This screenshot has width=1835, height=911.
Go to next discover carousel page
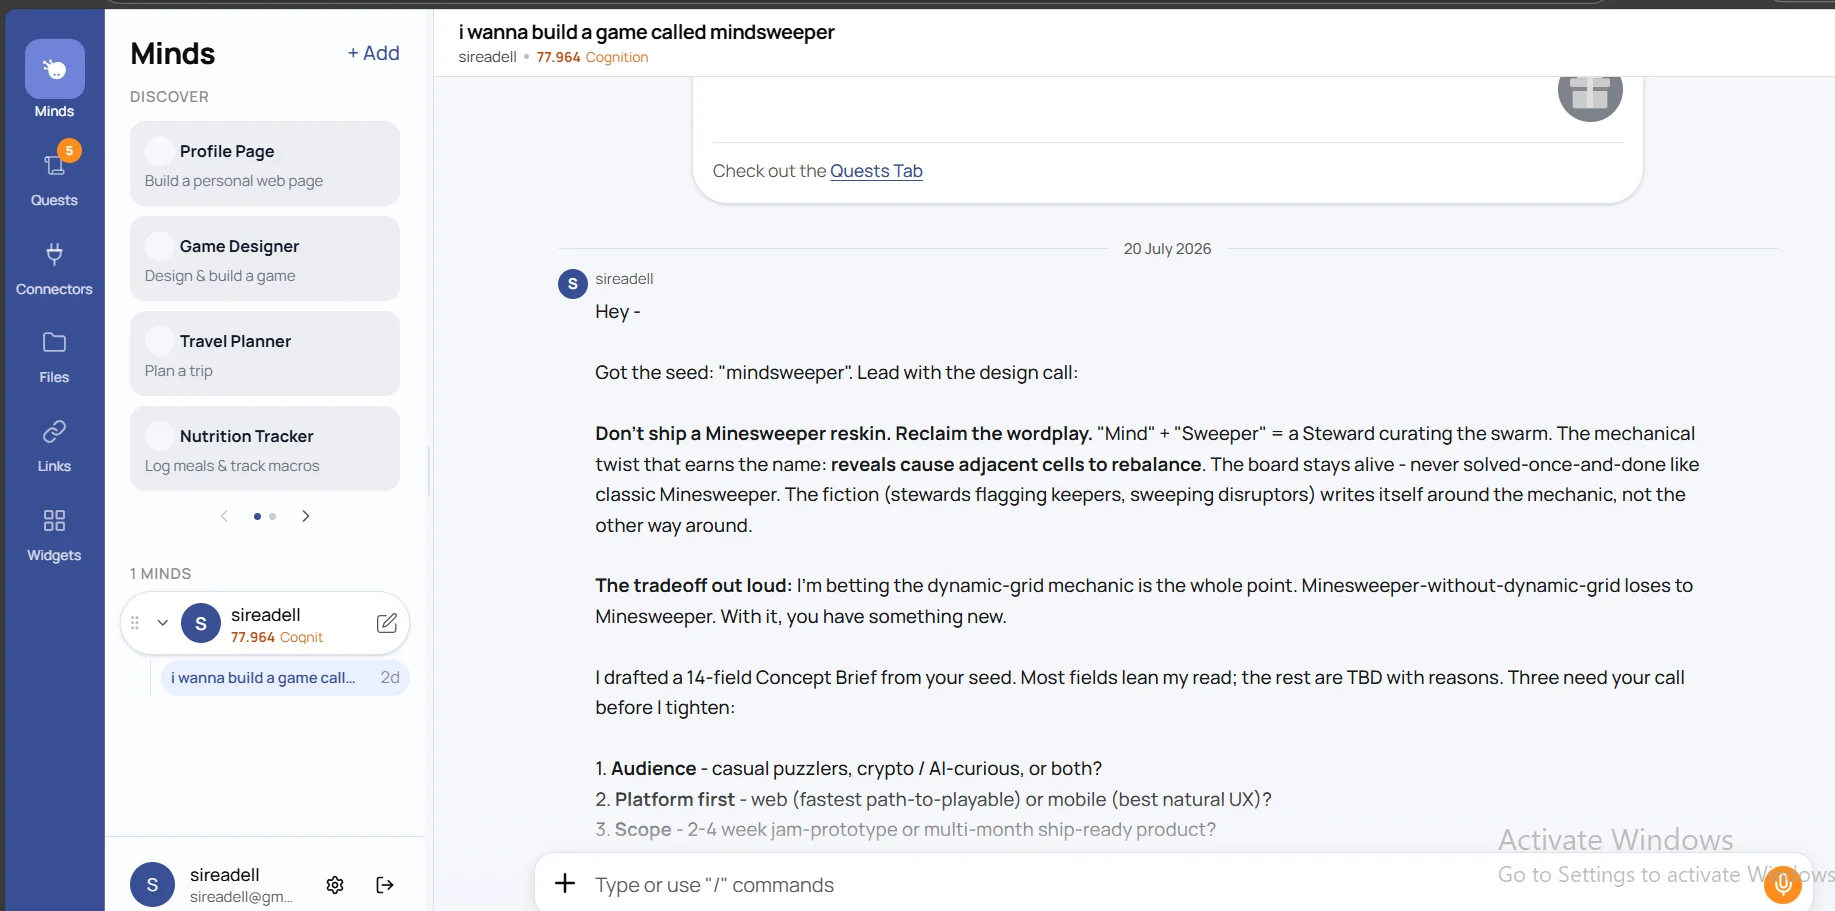(306, 516)
